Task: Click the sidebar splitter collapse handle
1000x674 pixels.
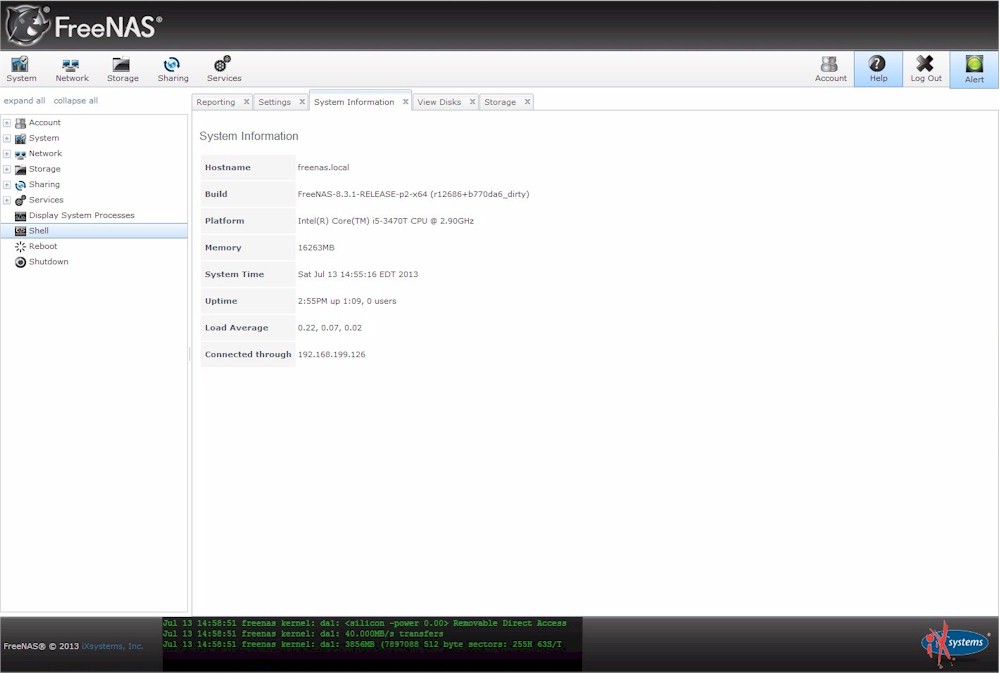Action: (189, 355)
